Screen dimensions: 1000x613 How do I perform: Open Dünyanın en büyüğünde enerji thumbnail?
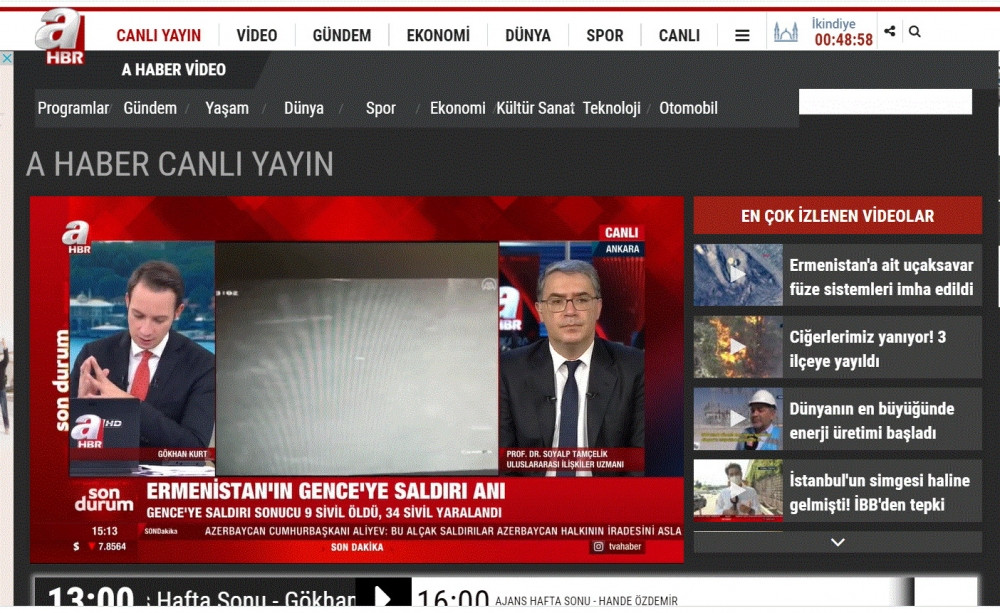[738, 419]
